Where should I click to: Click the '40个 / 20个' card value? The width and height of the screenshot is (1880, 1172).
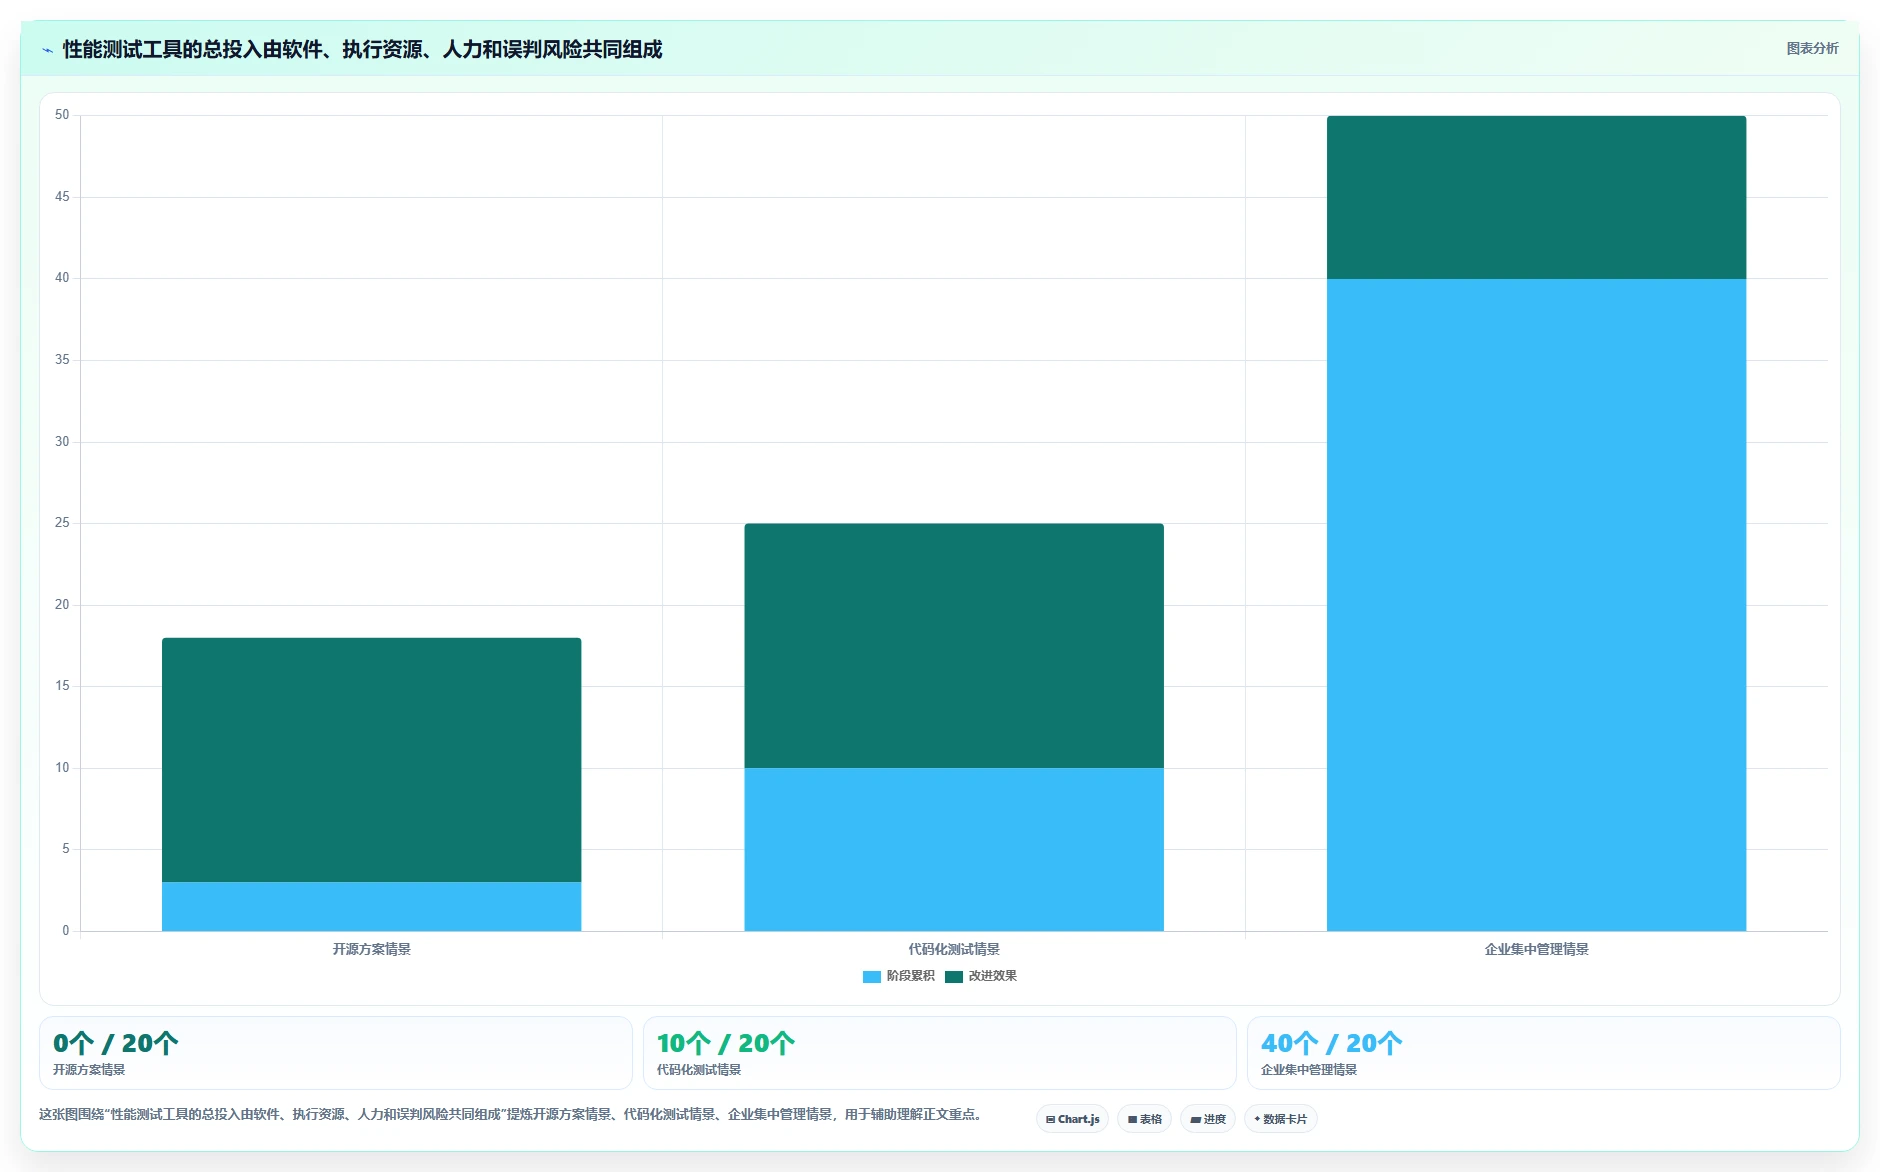pos(1331,1043)
